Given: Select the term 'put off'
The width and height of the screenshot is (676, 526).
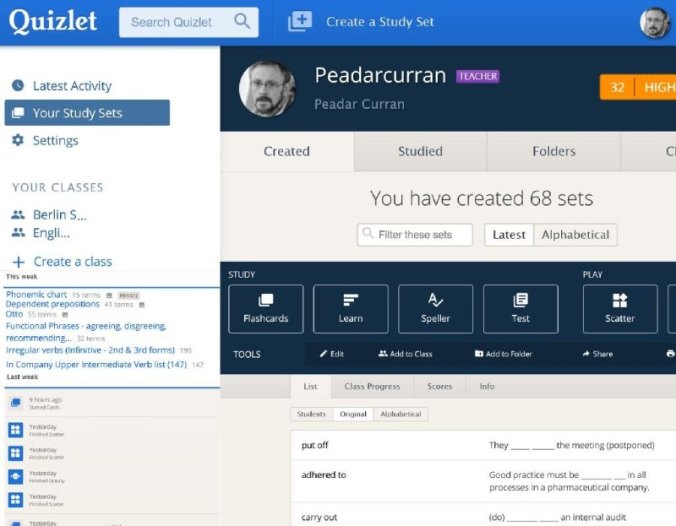Looking at the screenshot, I should point(315,445).
